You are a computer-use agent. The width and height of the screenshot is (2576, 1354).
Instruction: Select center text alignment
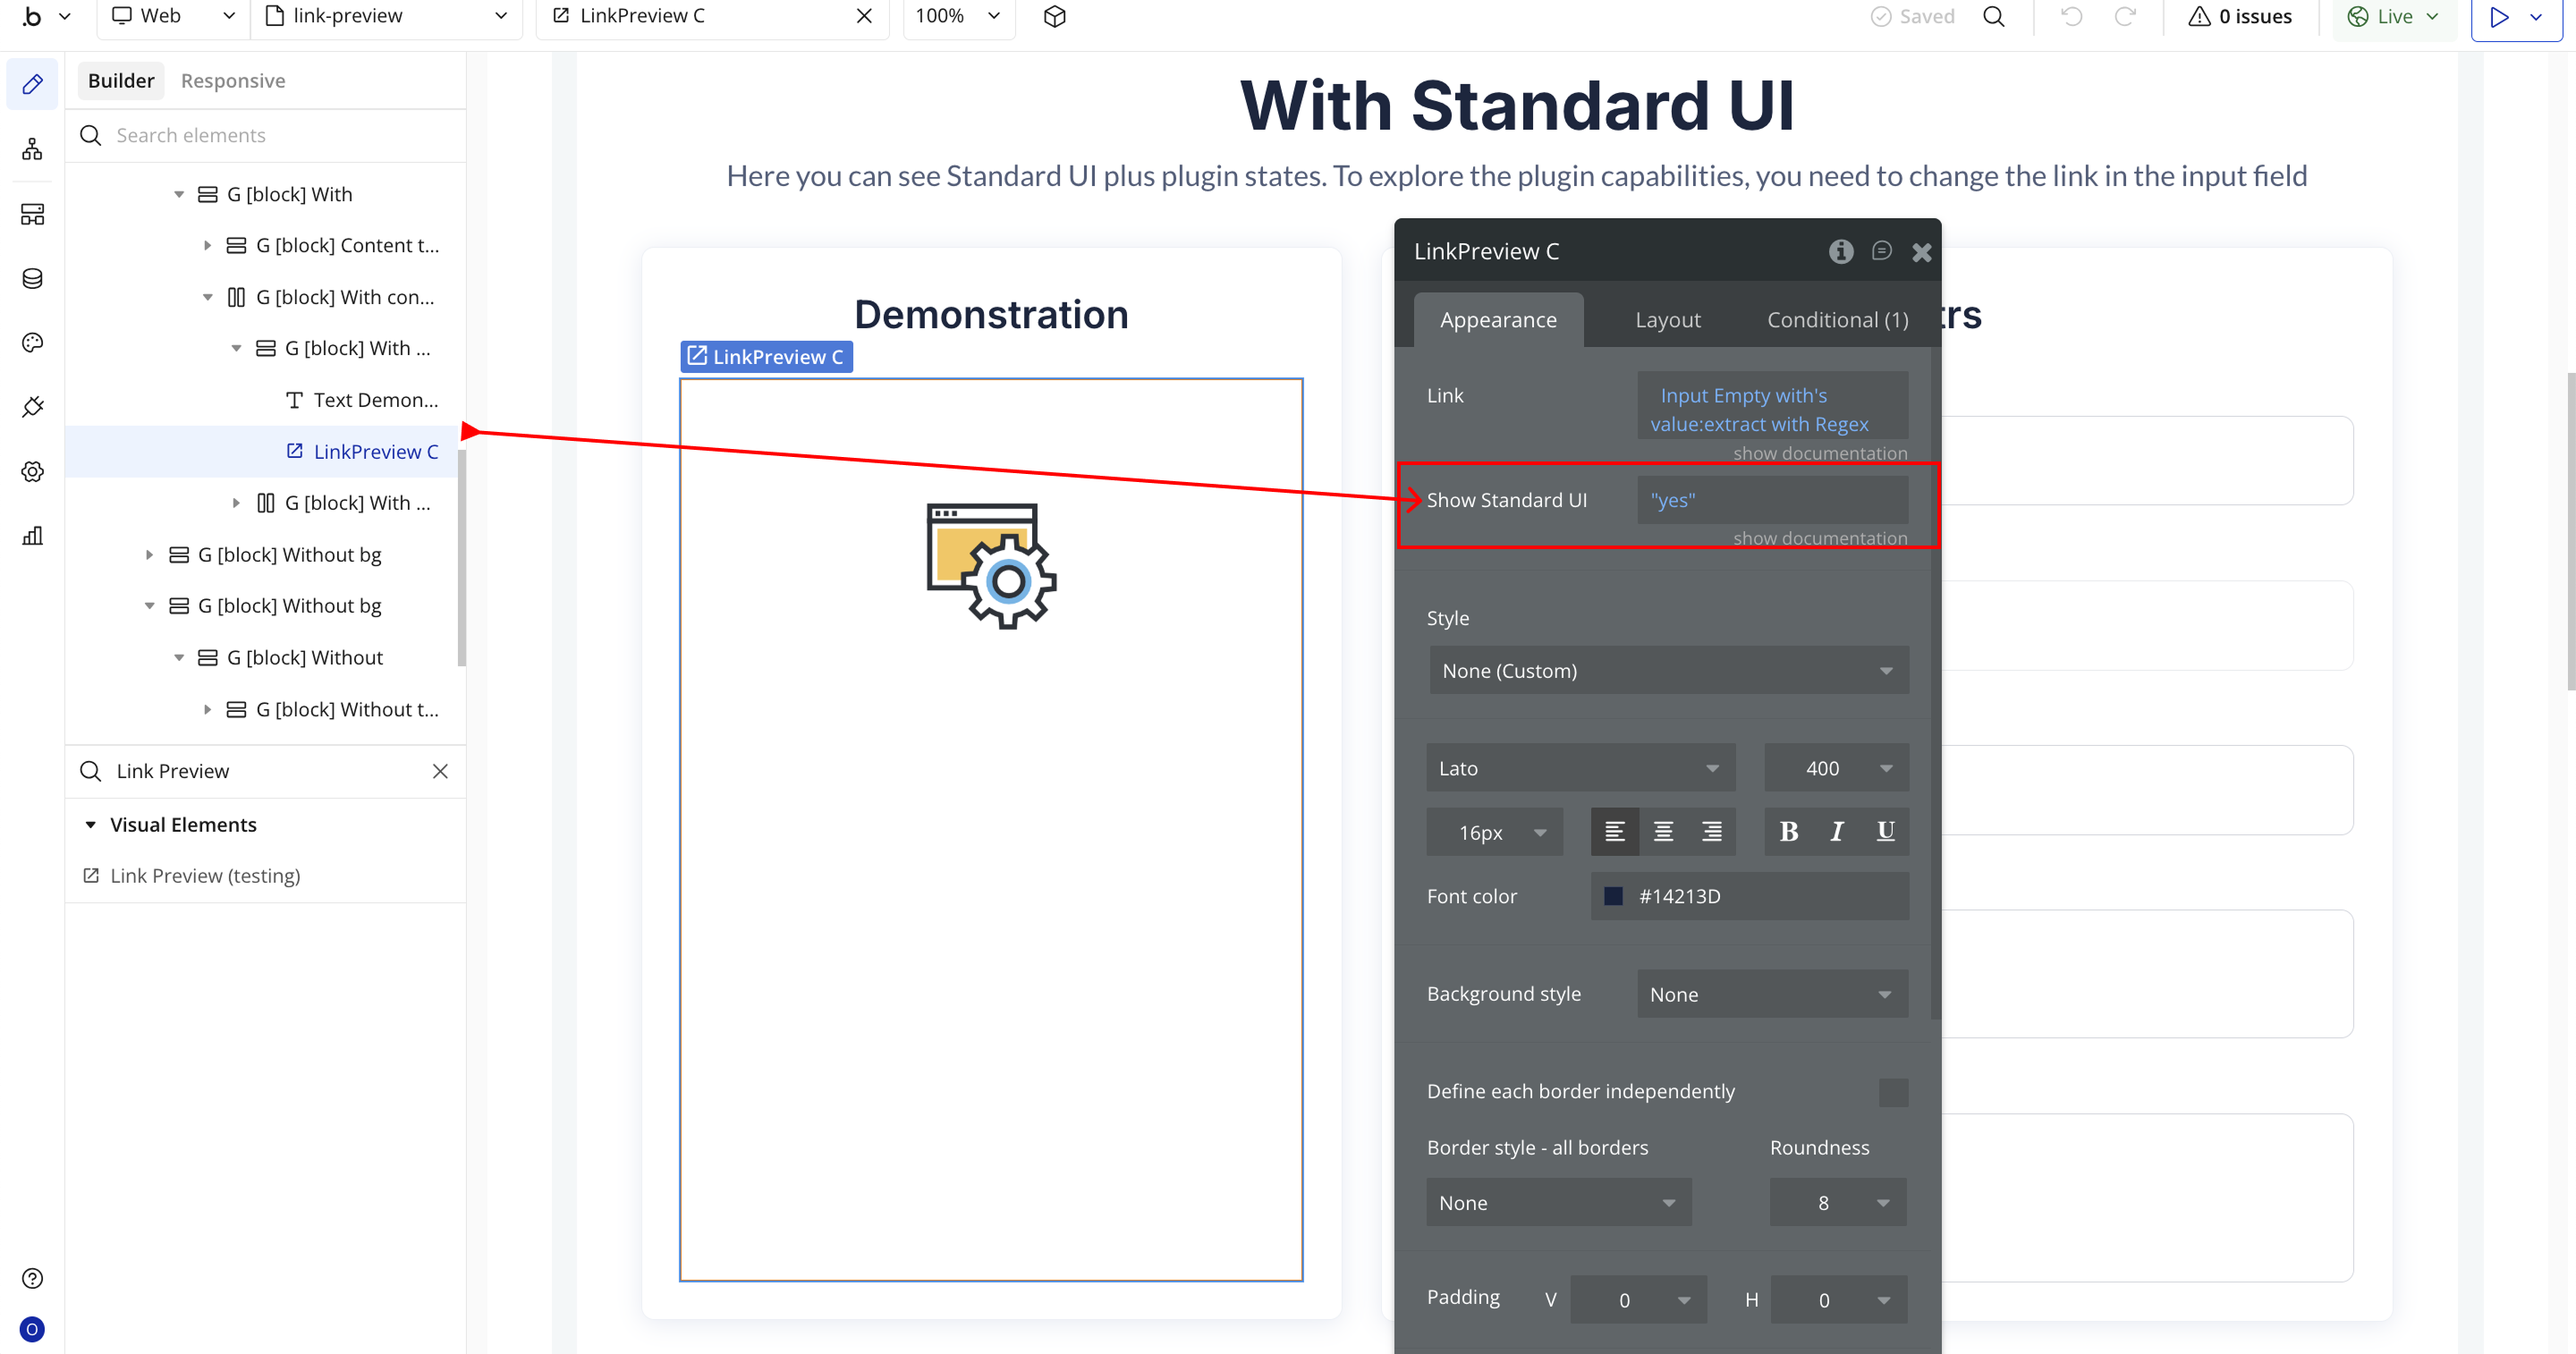click(x=1663, y=832)
